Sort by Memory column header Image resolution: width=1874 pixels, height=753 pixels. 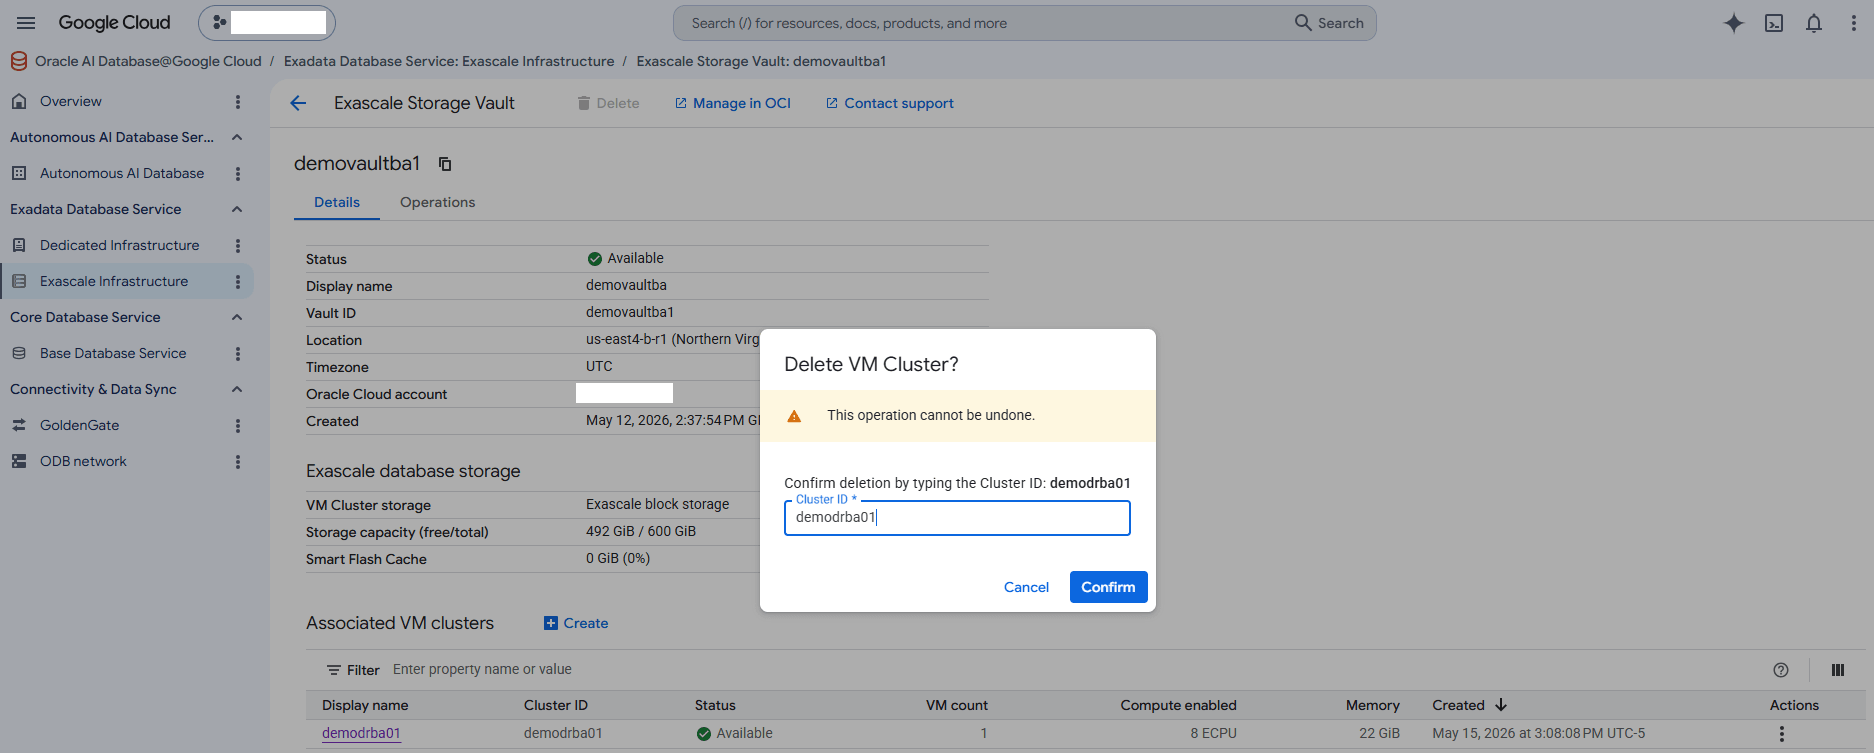coord(1373,705)
